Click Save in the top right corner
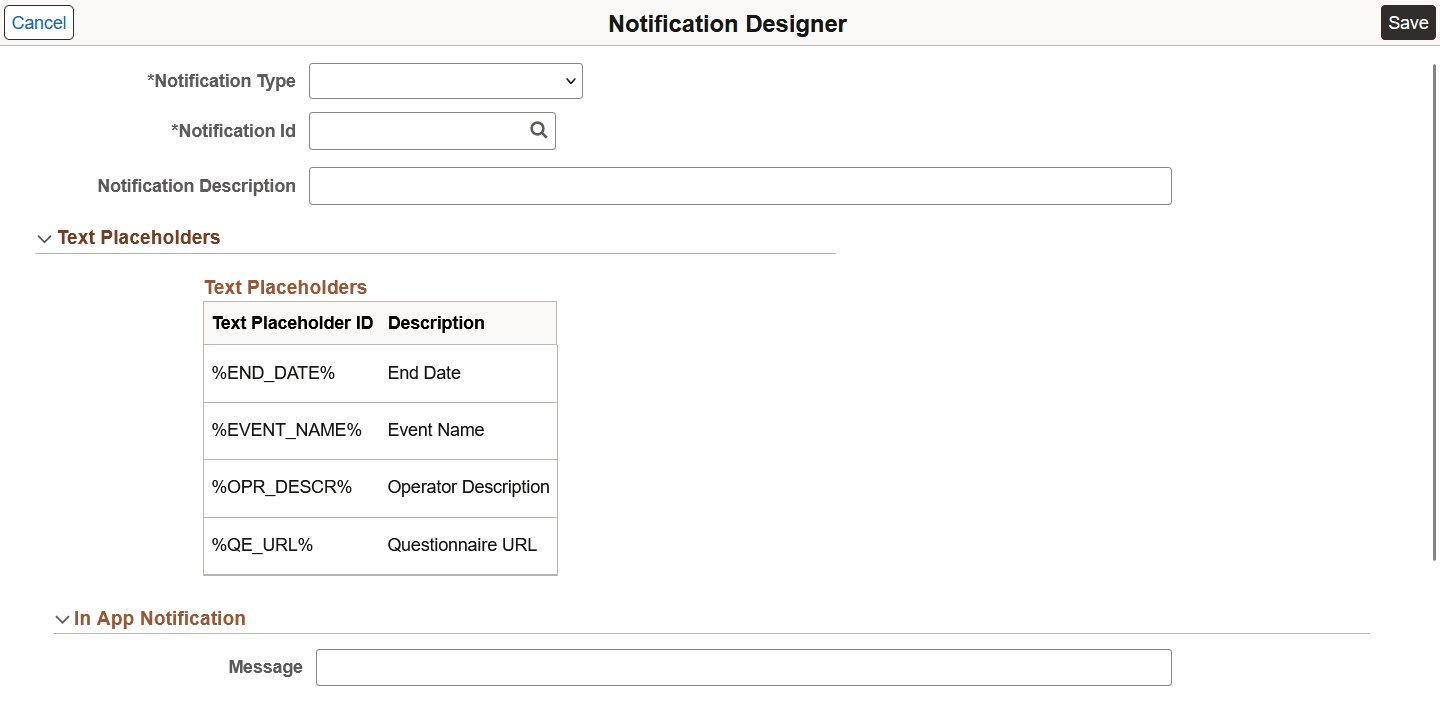Screen dimensions: 1440x704 coord(1408,22)
